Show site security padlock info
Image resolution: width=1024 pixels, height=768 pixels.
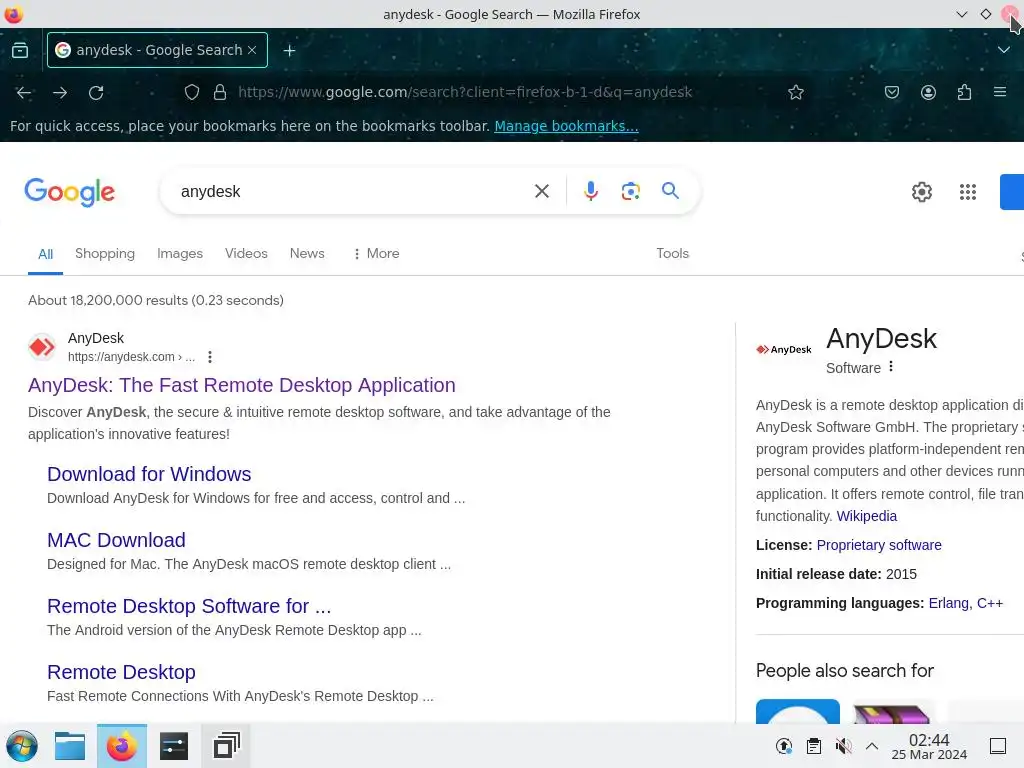pos(220,92)
